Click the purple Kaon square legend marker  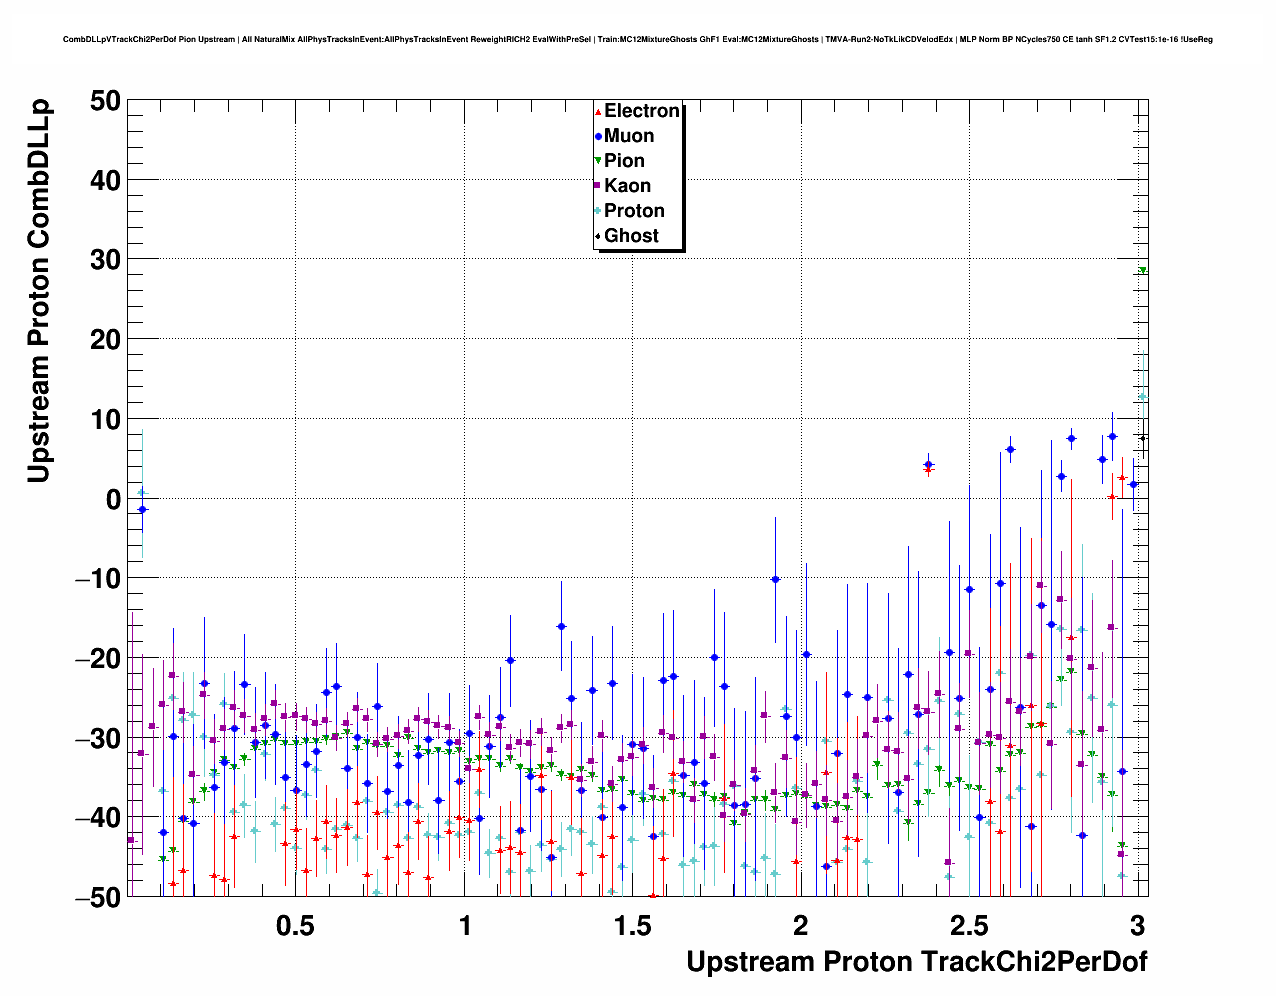pos(598,186)
